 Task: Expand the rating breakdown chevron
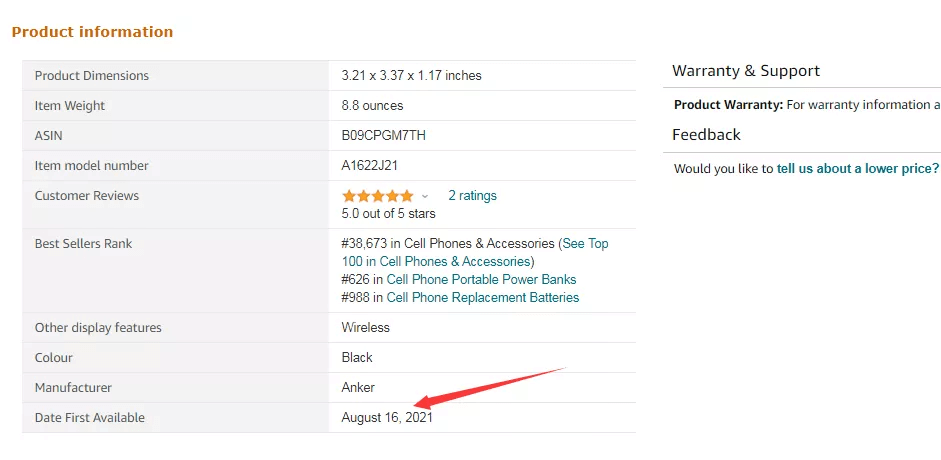coord(425,196)
